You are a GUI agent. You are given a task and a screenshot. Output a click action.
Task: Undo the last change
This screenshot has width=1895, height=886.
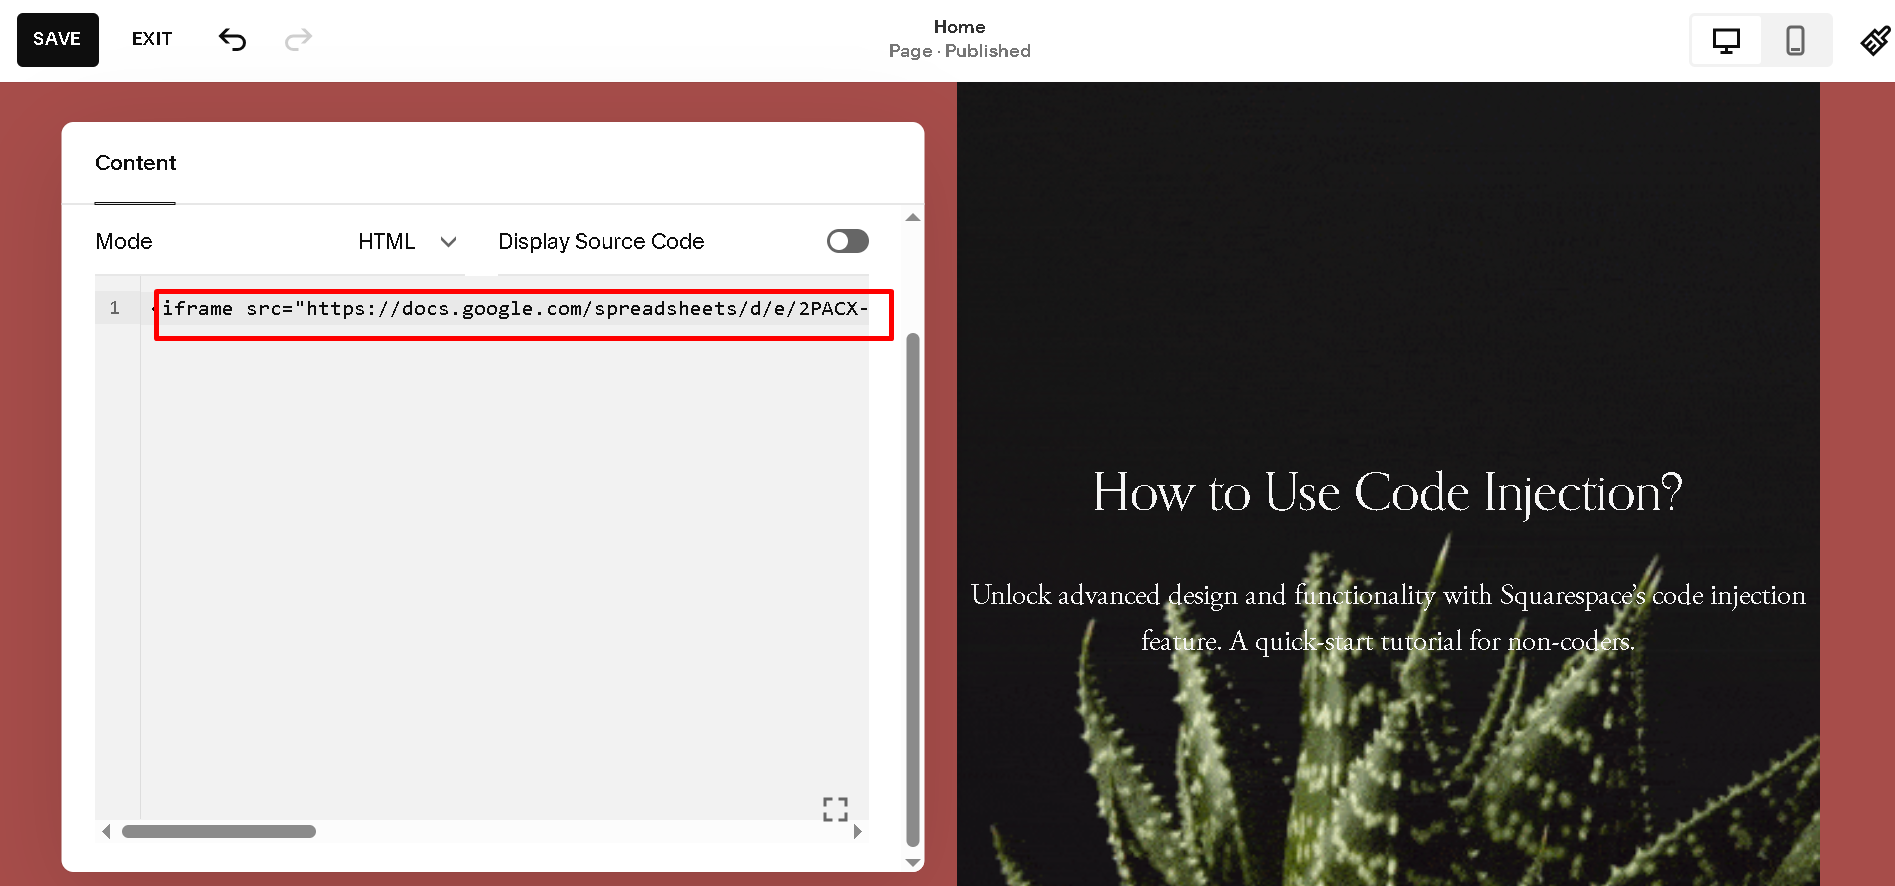(232, 40)
